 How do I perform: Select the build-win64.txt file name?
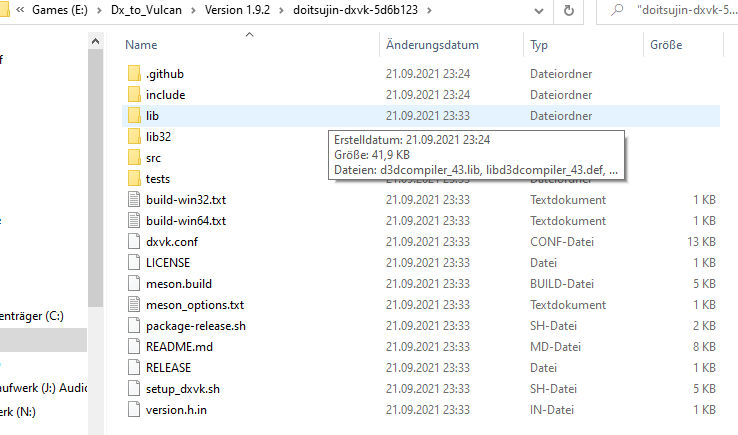click(x=186, y=220)
